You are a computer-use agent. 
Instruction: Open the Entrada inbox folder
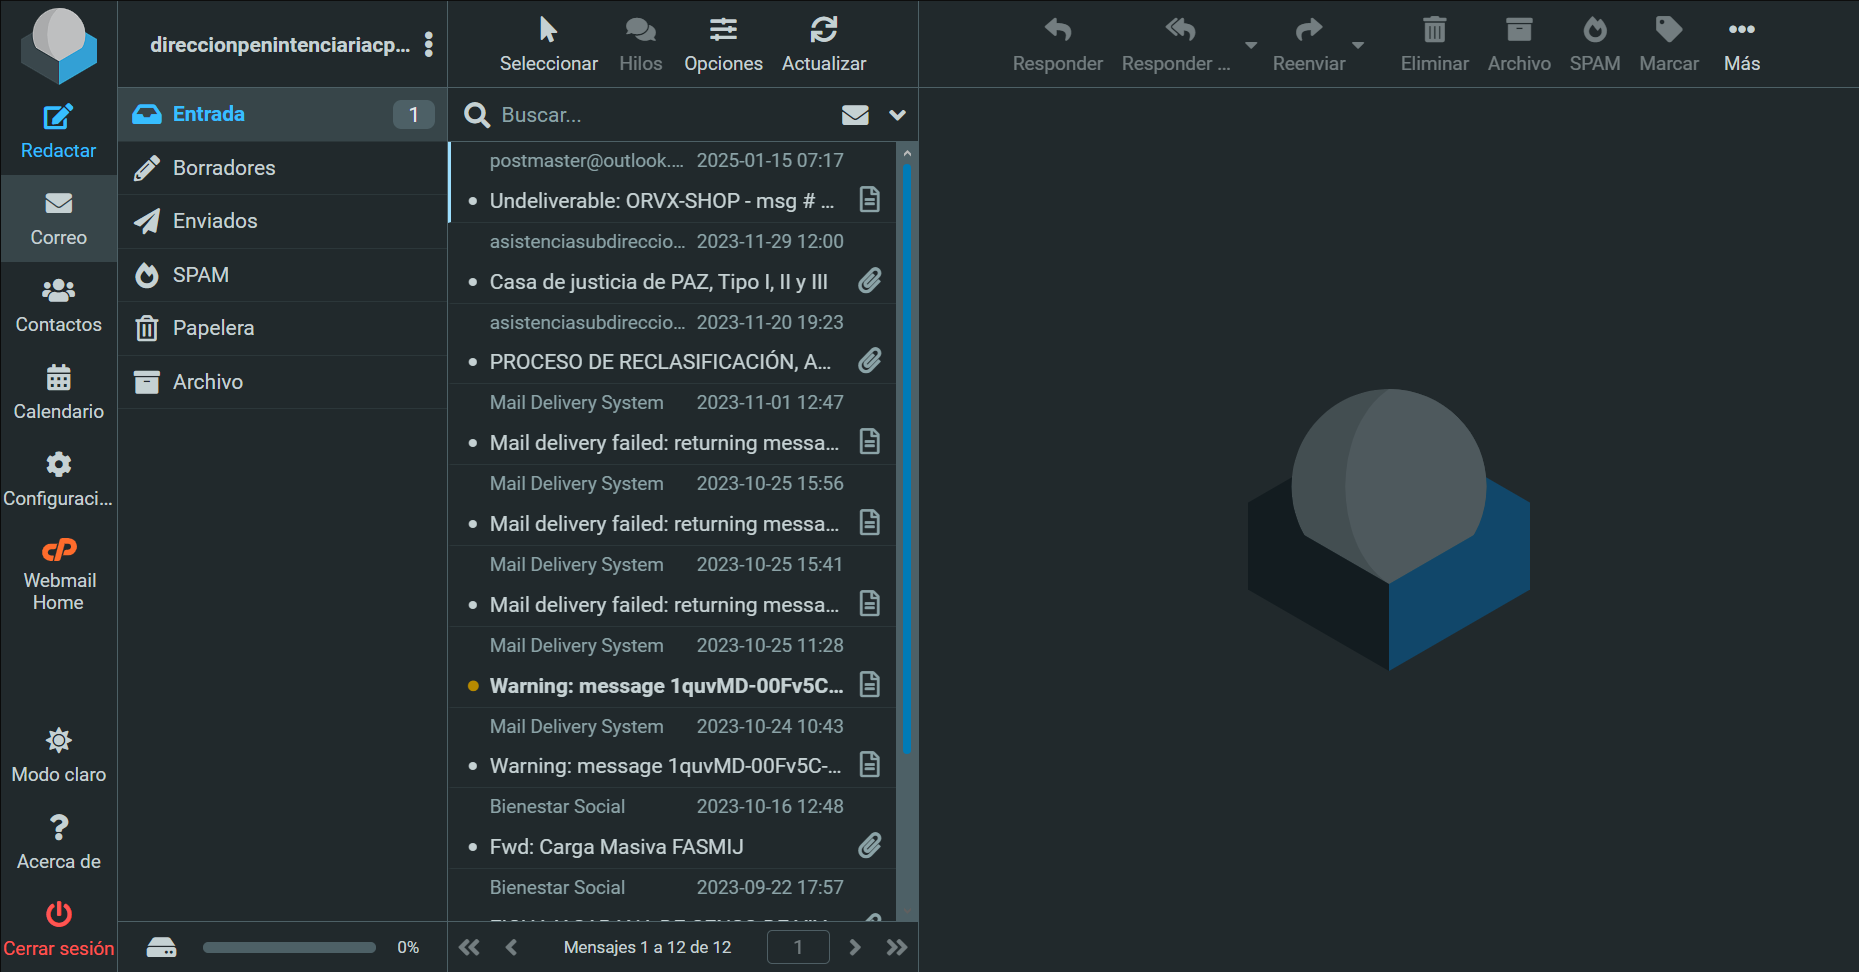click(x=282, y=114)
